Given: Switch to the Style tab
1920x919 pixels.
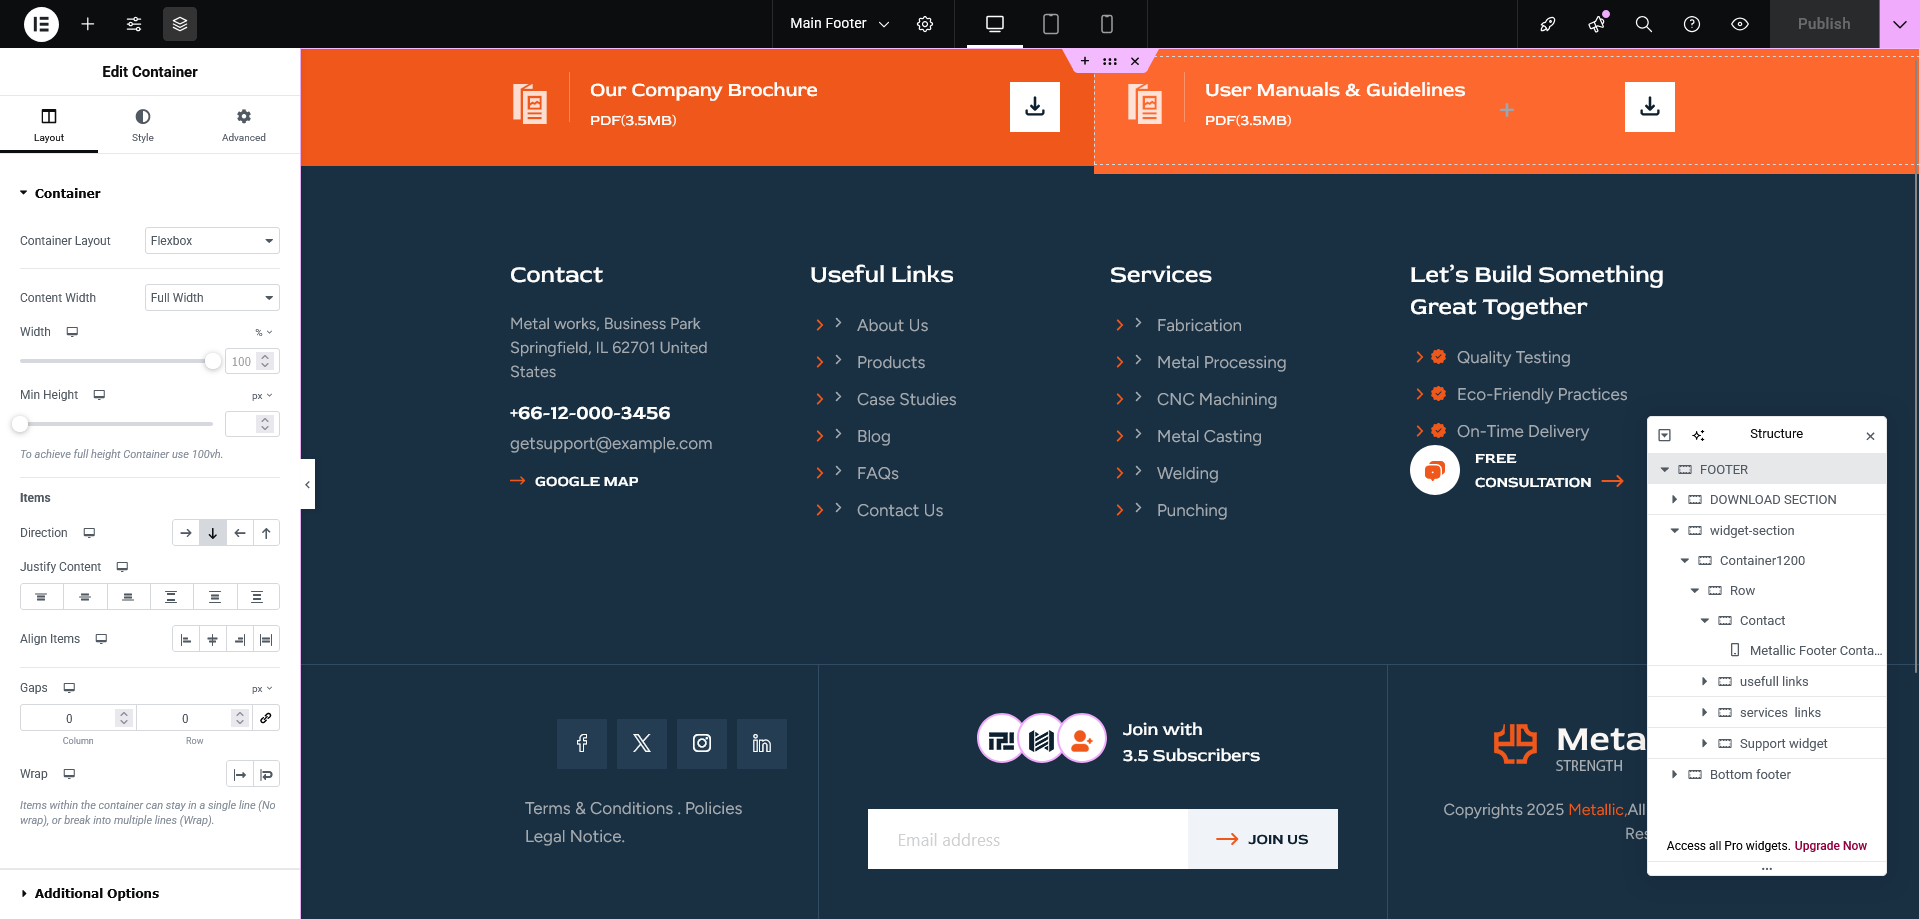Looking at the screenshot, I should click(143, 125).
